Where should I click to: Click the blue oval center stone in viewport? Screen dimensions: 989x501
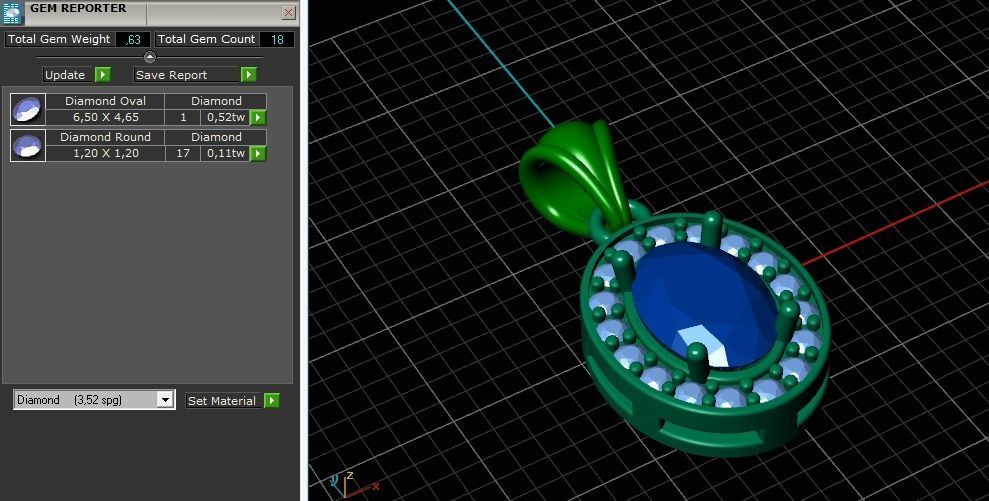pyautogui.click(x=704, y=304)
